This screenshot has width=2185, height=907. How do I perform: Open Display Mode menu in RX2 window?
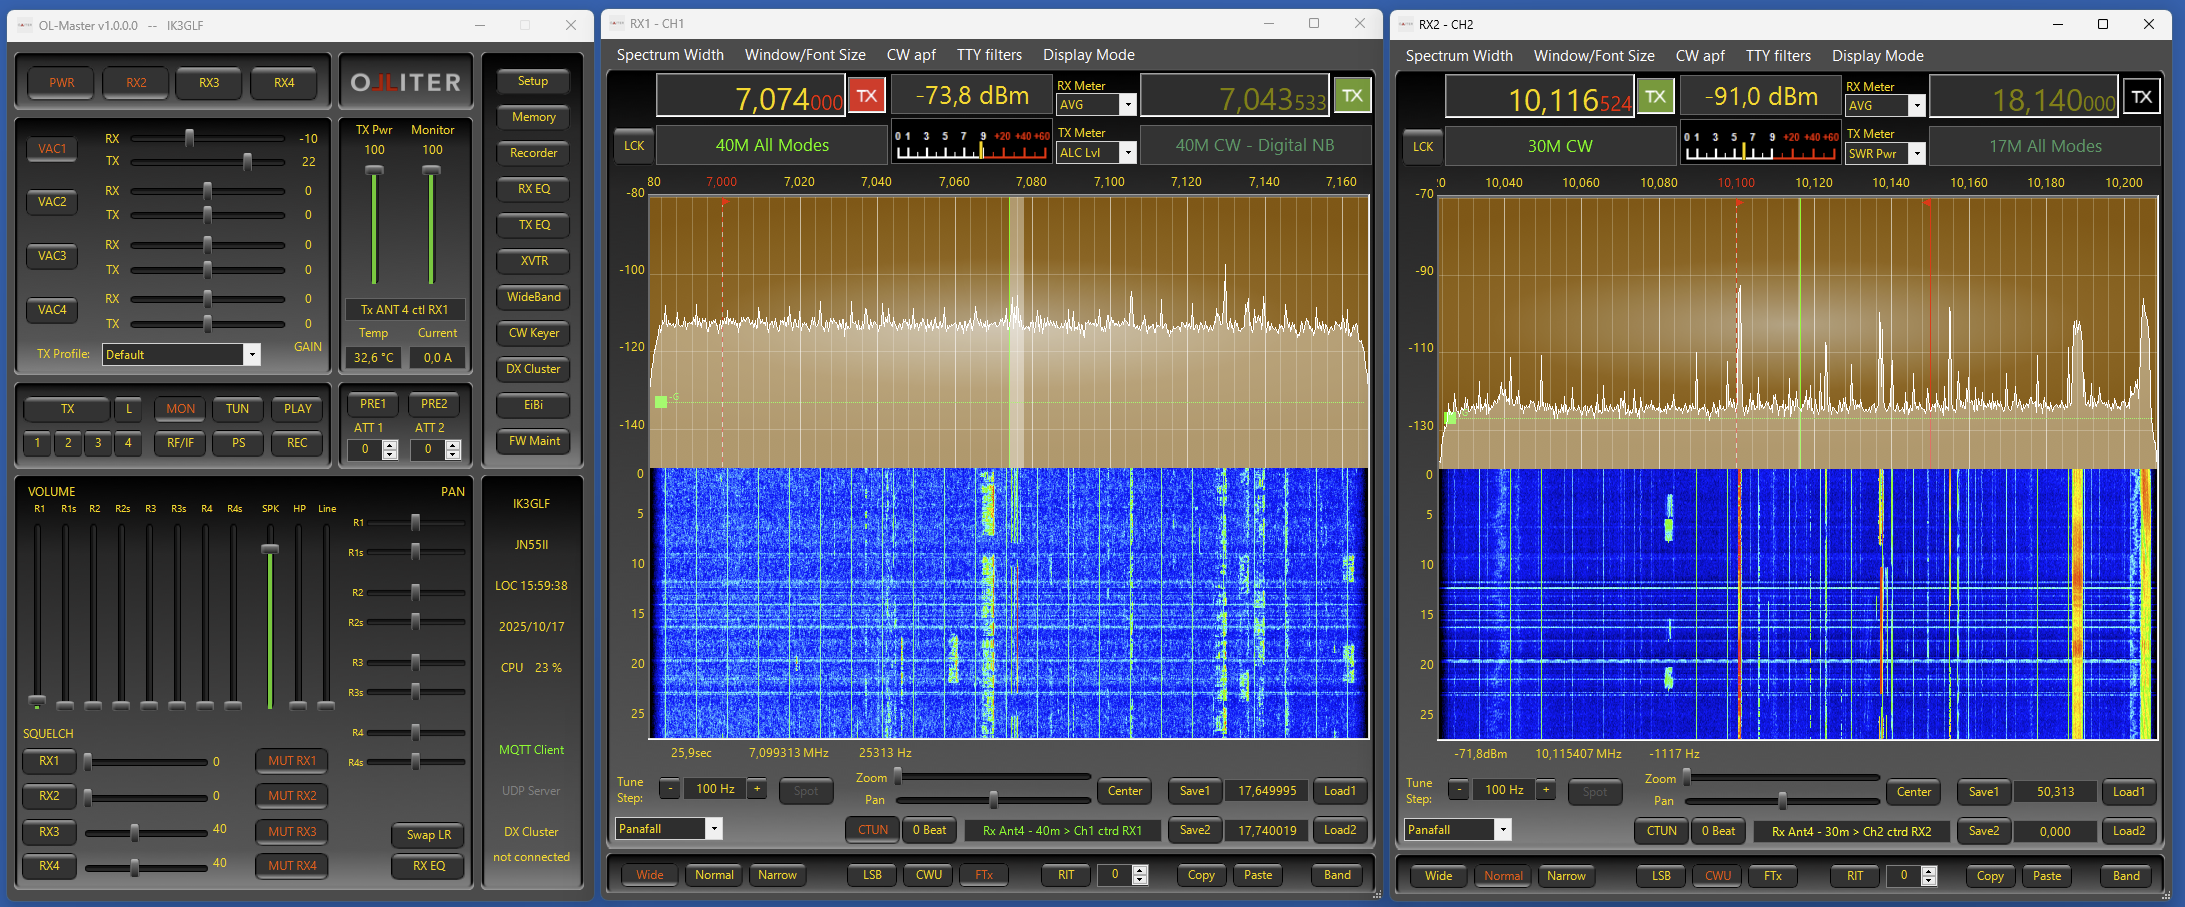click(x=1877, y=56)
